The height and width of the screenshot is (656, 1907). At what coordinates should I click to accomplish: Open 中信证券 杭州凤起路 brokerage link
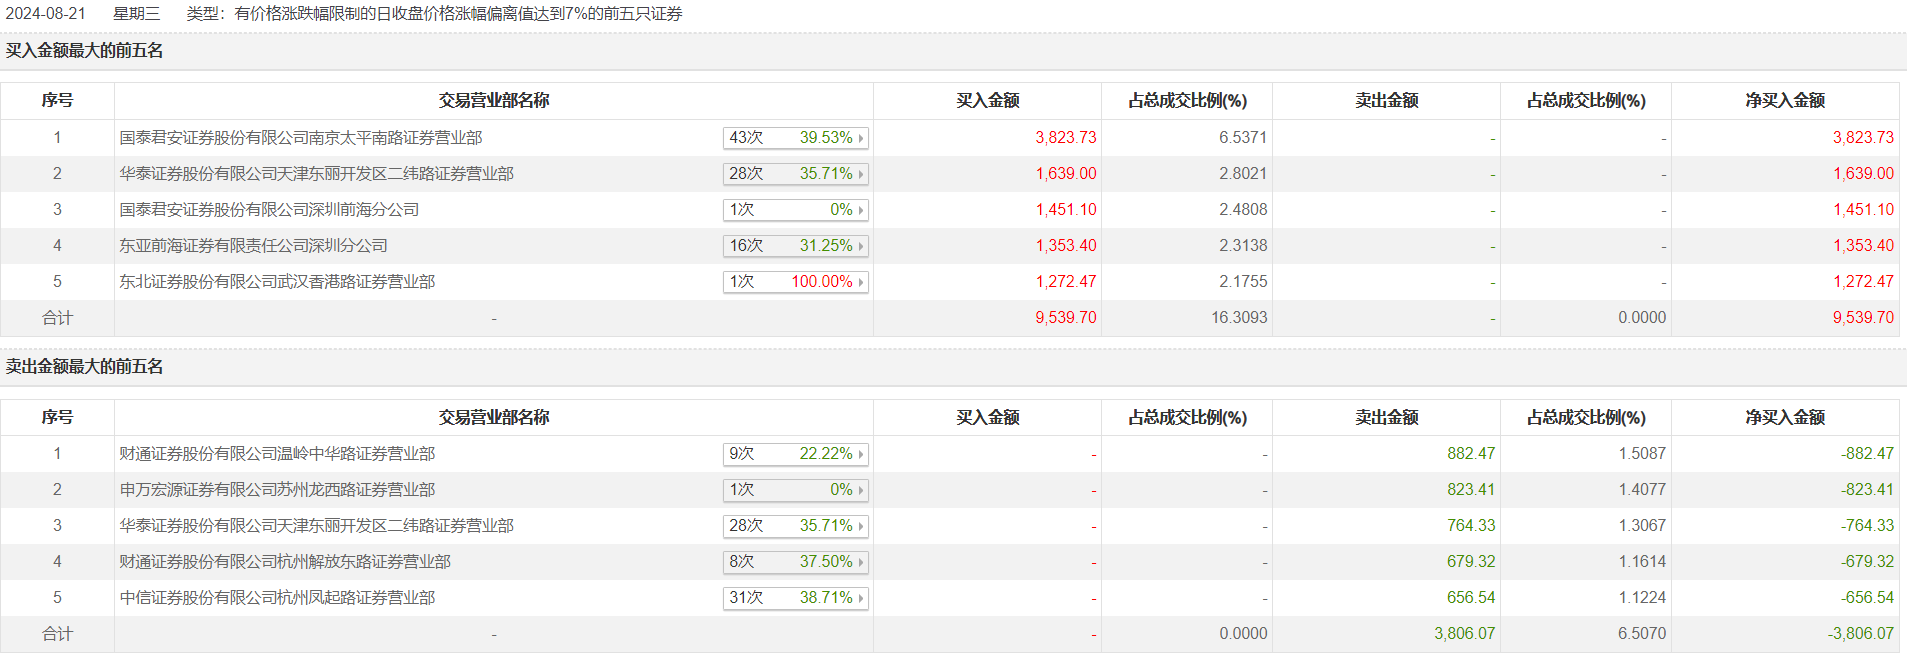tap(277, 598)
